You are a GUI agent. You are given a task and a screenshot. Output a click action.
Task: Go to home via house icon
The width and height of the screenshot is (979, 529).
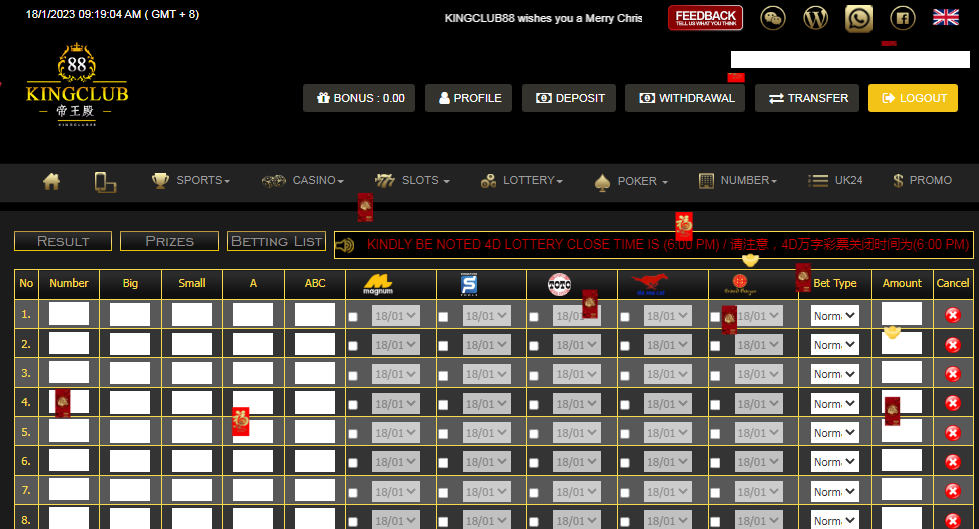point(52,181)
